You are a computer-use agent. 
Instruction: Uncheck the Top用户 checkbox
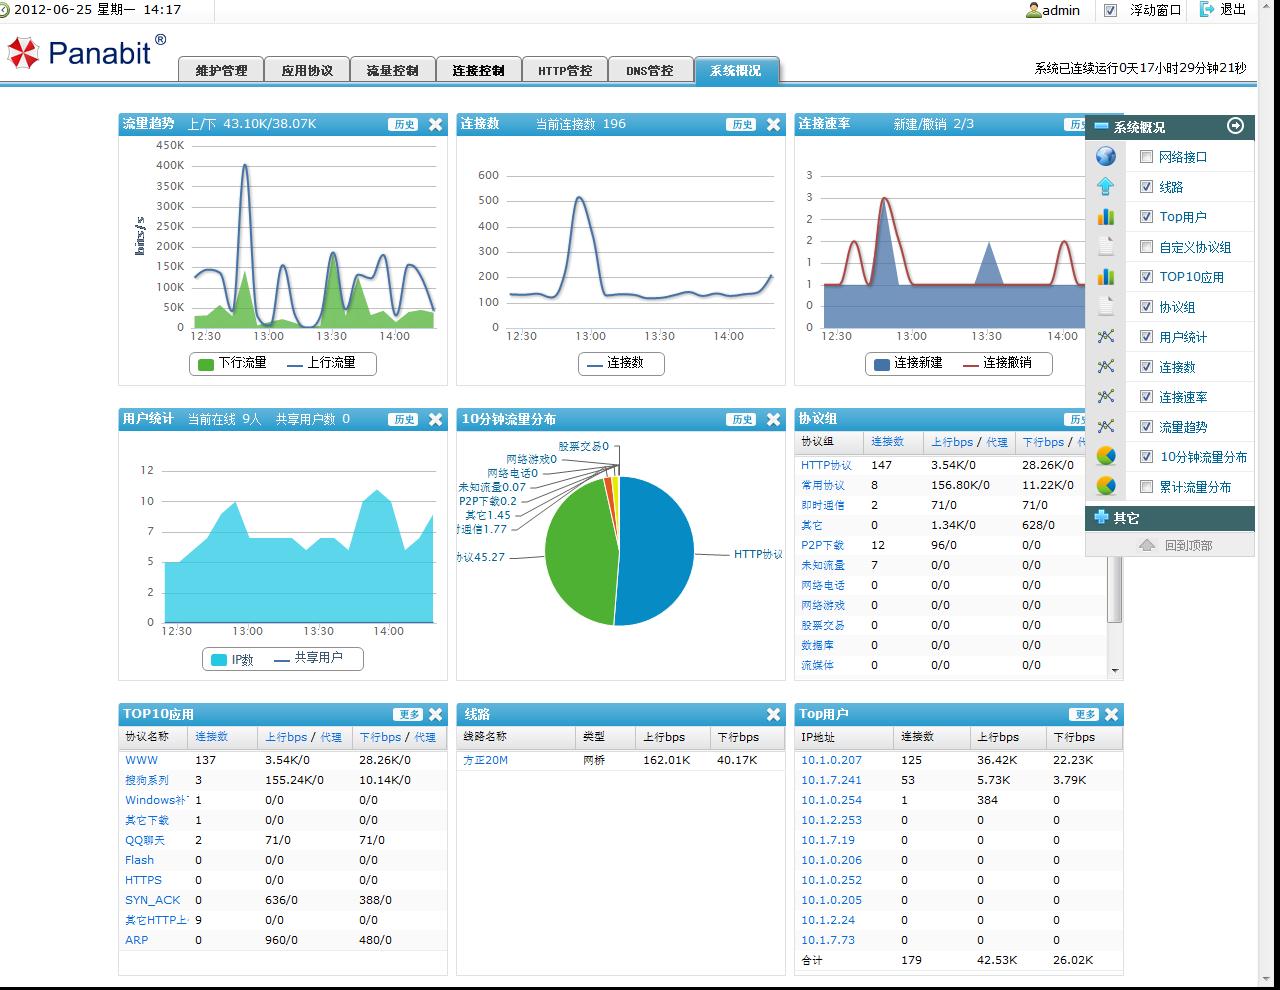(x=1146, y=217)
